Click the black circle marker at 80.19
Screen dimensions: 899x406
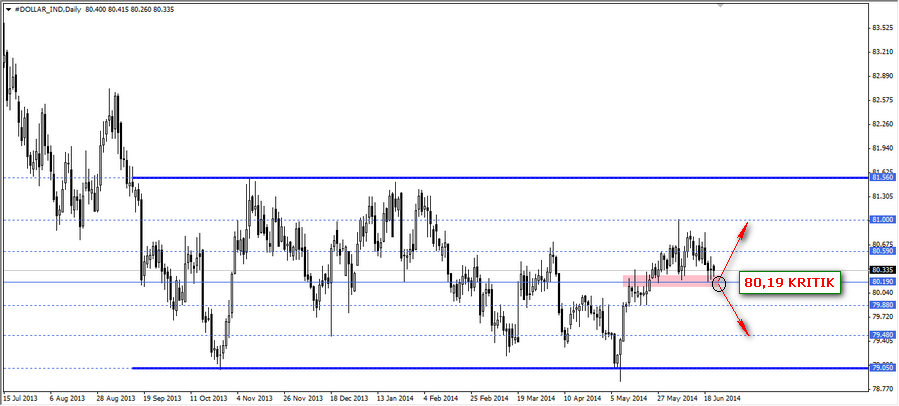(x=721, y=284)
